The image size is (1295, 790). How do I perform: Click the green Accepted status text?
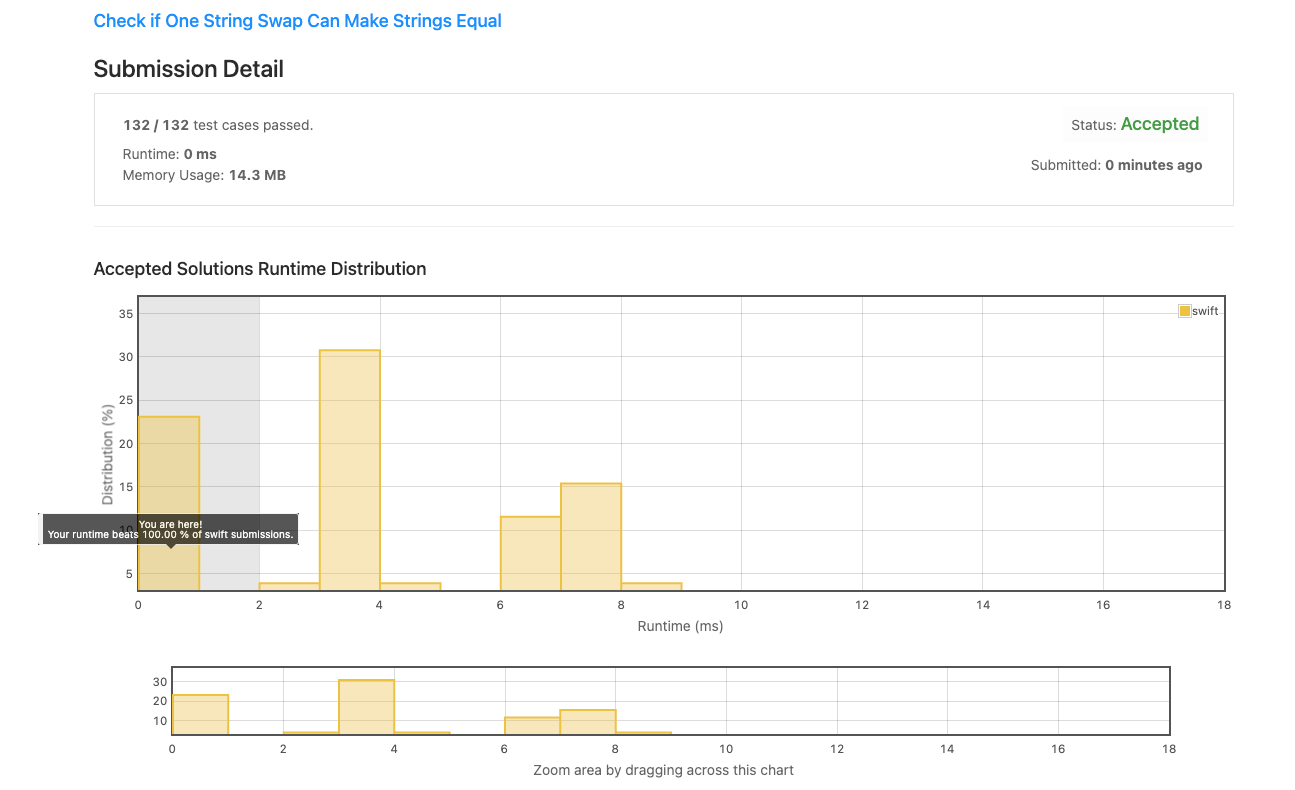click(x=1160, y=124)
